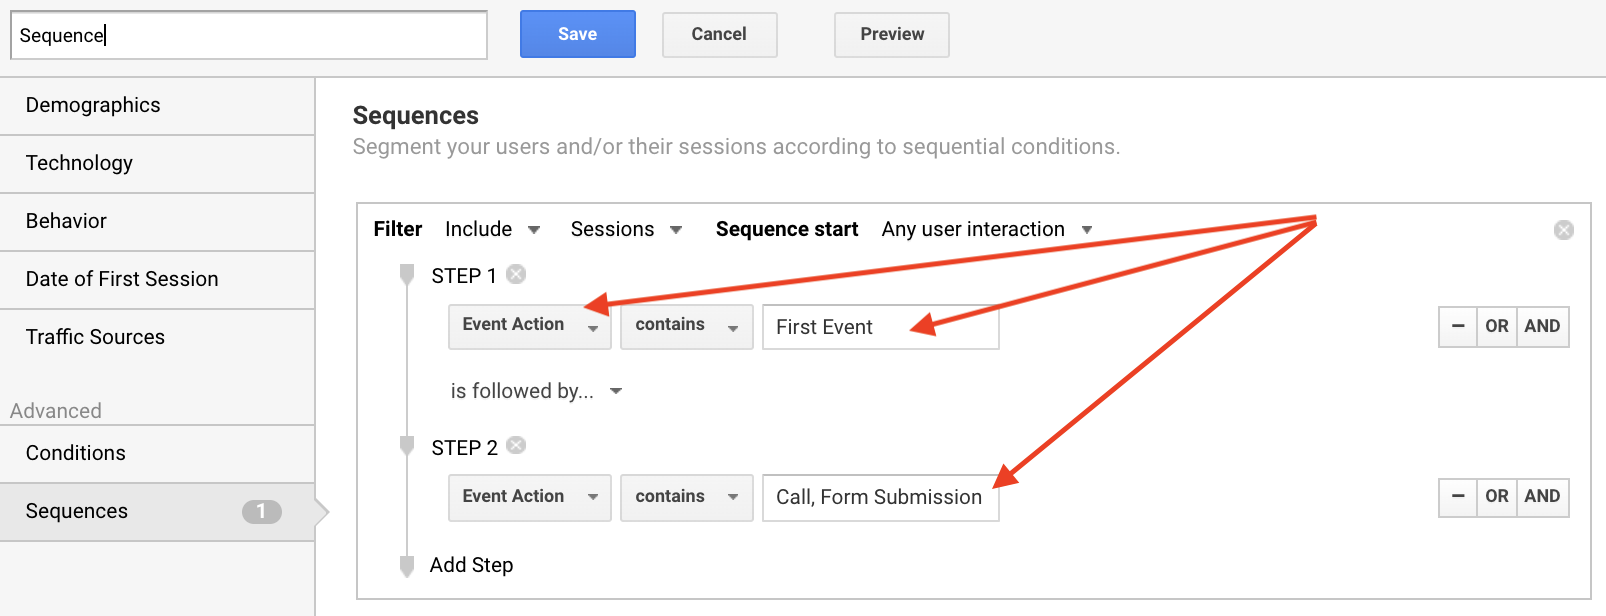Click the minus button in Step 1 row
This screenshot has height=616, width=1606.
click(1458, 327)
